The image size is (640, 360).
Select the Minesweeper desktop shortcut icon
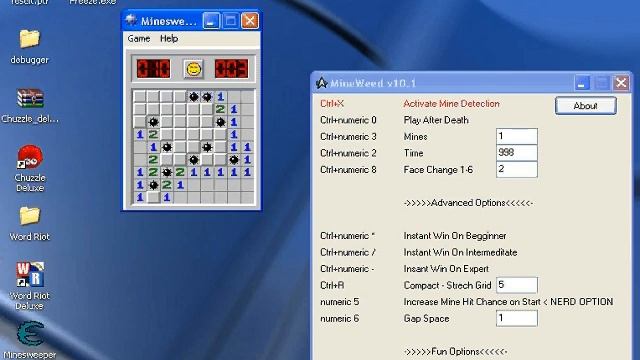[29, 334]
